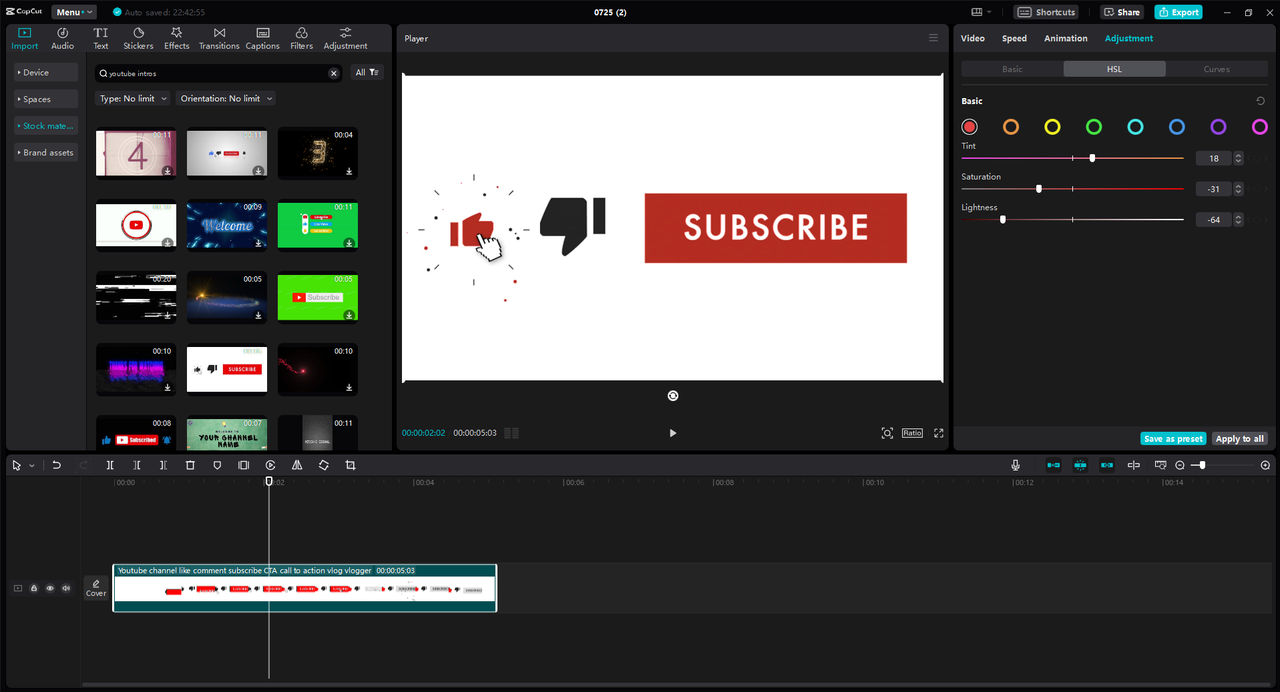The width and height of the screenshot is (1280, 692).
Task: Click the rotate tool
Action: (324, 465)
